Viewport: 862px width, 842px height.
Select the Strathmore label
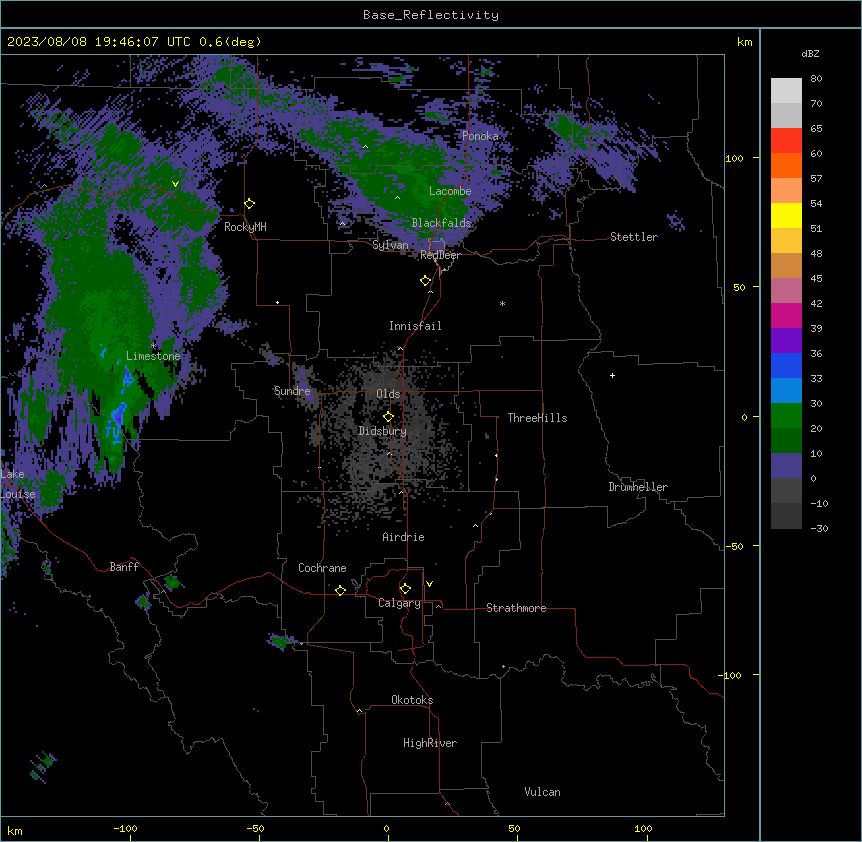point(516,608)
